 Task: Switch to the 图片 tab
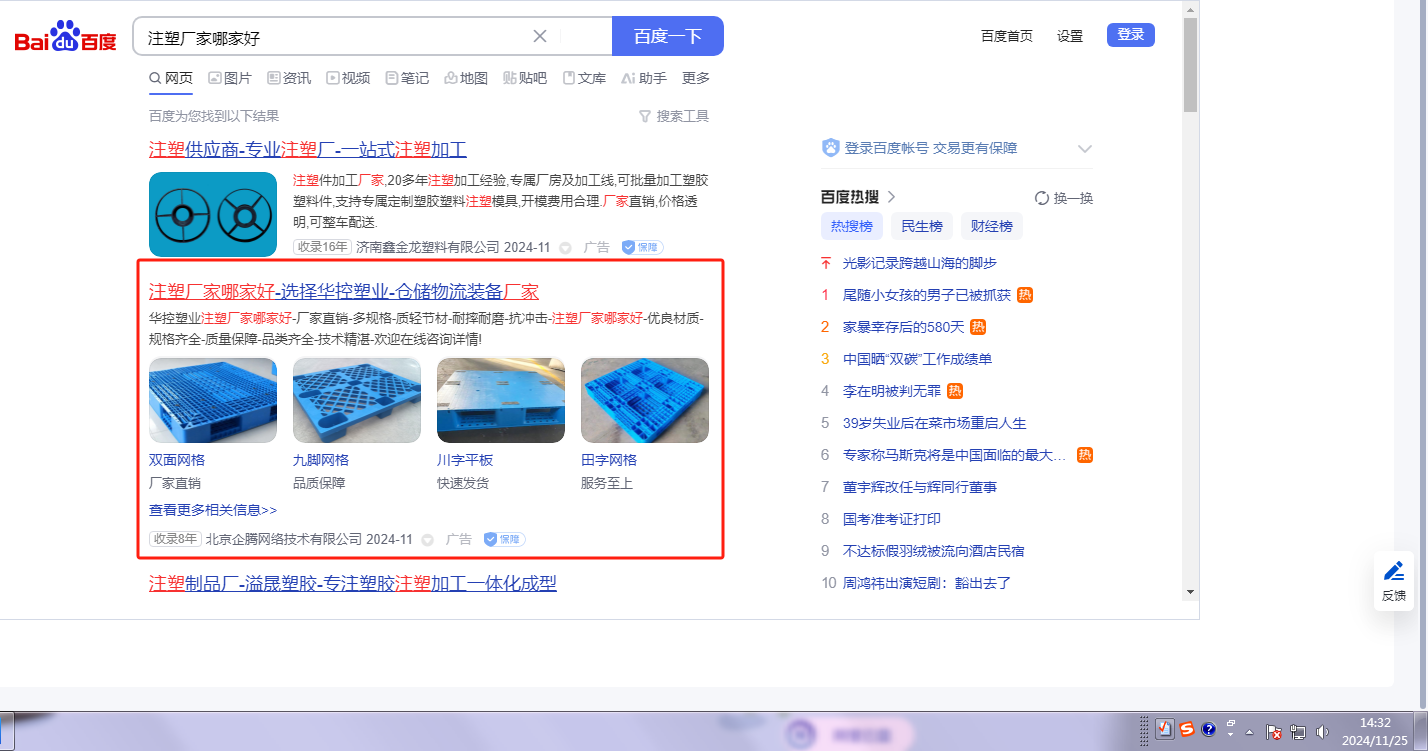(x=230, y=78)
